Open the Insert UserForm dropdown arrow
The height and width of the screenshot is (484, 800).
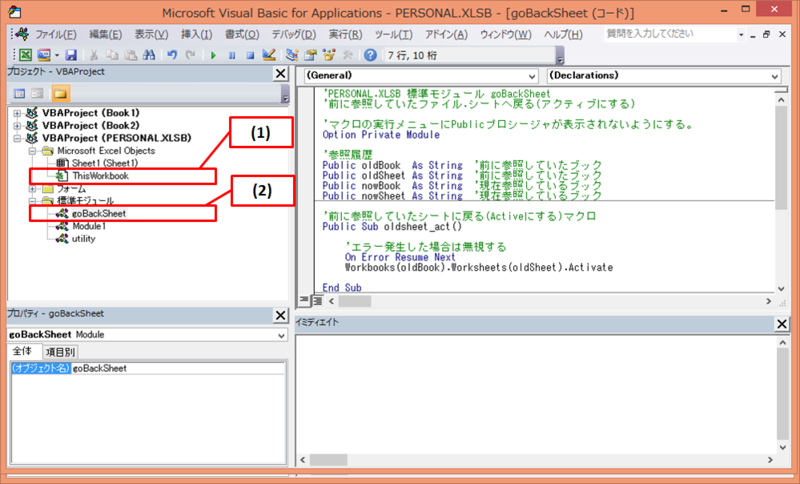pos(57,55)
